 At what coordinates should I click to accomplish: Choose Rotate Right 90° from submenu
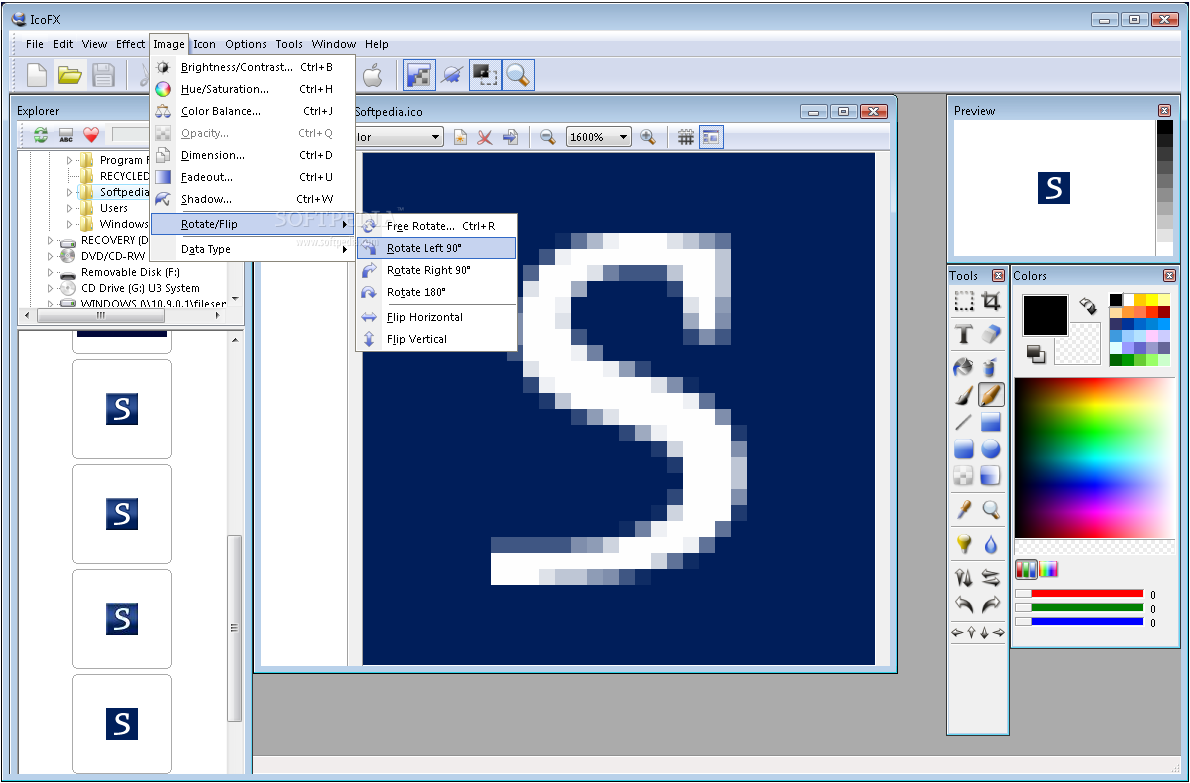pyautogui.click(x=436, y=270)
